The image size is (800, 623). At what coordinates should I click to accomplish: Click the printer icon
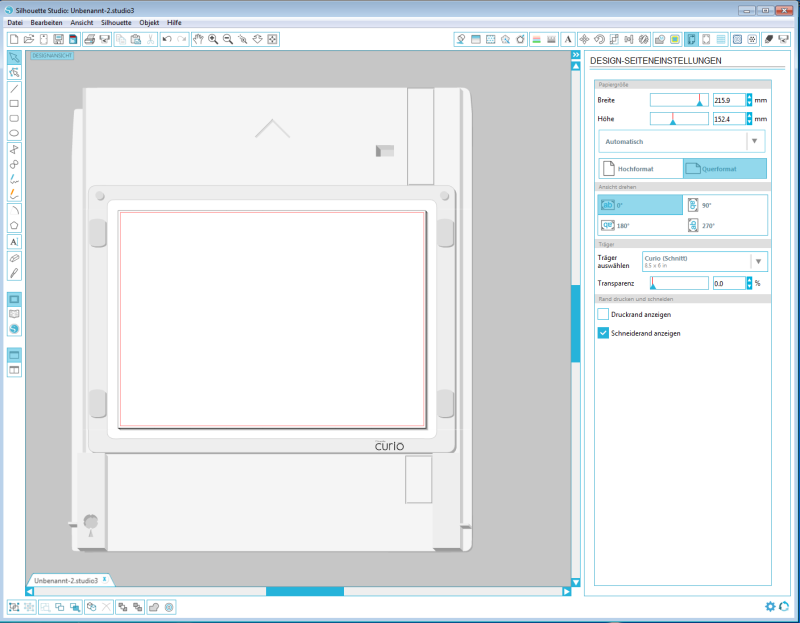(x=90, y=39)
